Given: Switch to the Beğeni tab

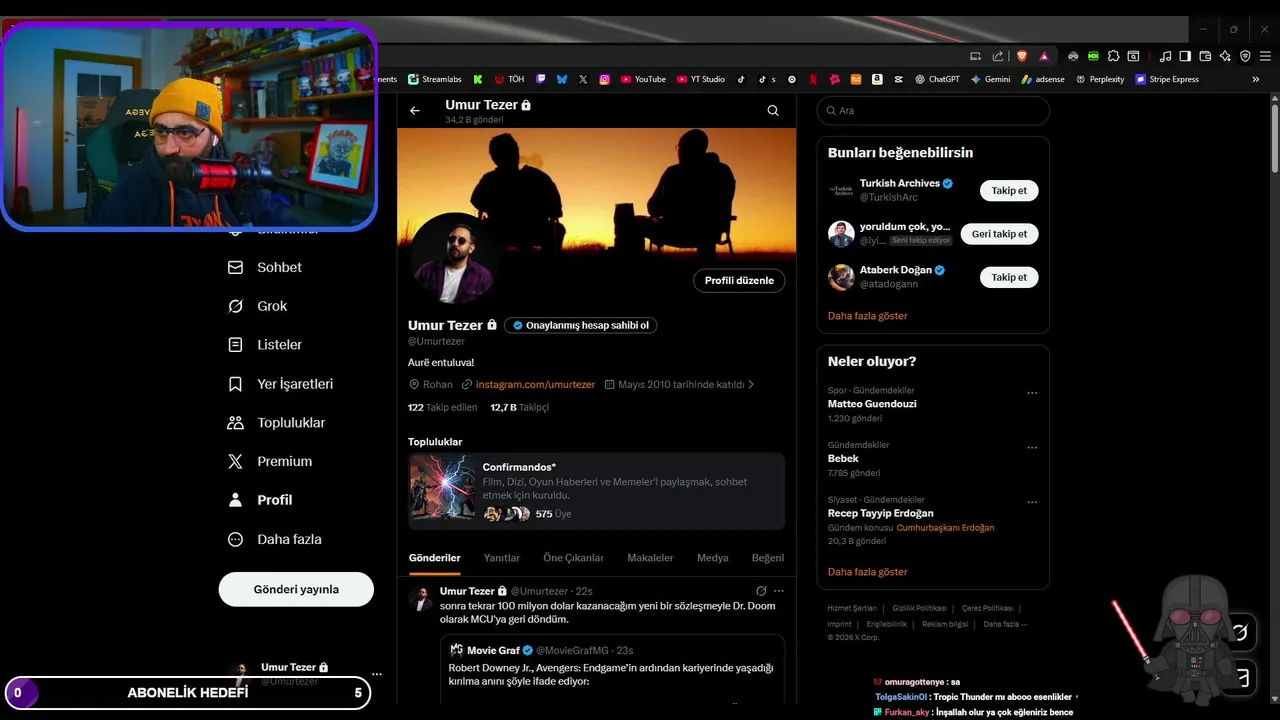Looking at the screenshot, I should (768, 558).
